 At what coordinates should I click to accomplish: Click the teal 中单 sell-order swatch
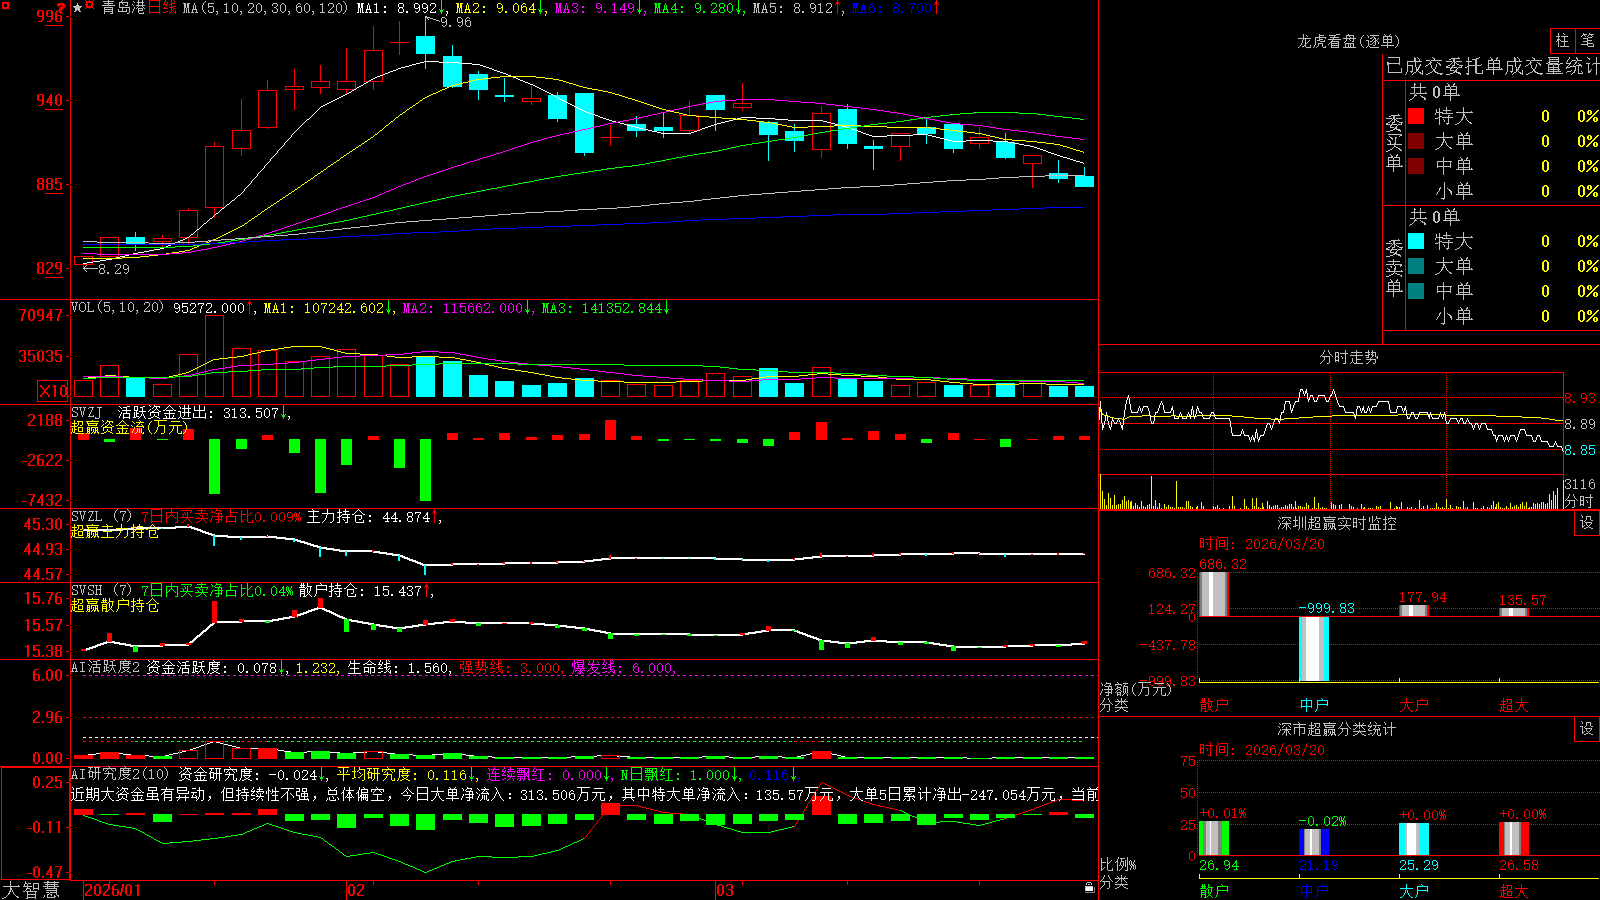(1416, 291)
